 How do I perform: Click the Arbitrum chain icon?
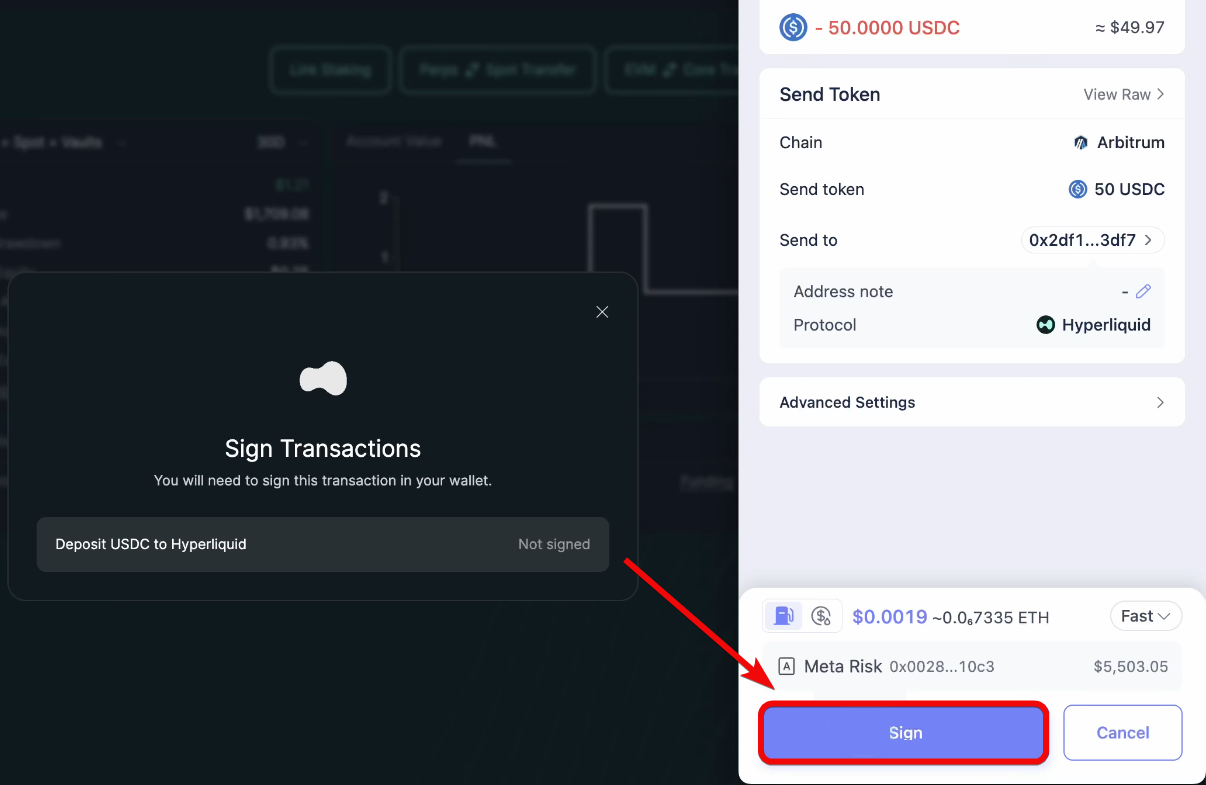click(x=1081, y=143)
